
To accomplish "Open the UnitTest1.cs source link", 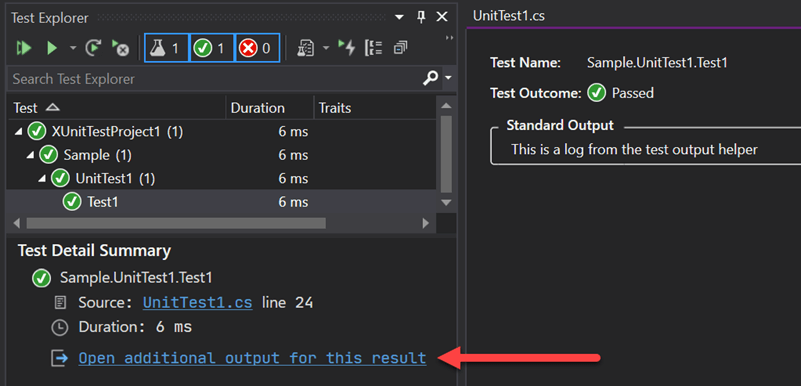I will pos(198,303).
